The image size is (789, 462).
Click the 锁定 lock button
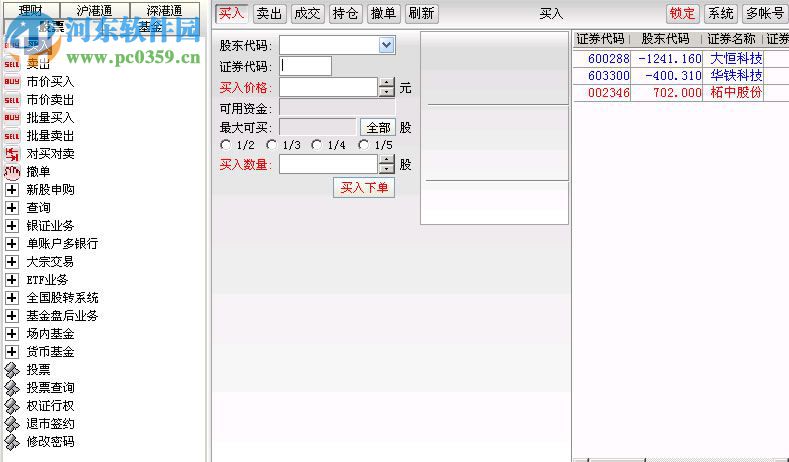click(x=682, y=14)
